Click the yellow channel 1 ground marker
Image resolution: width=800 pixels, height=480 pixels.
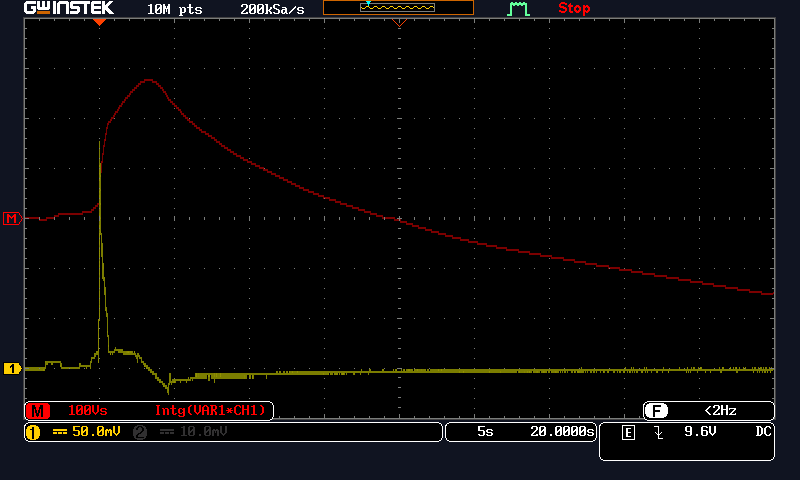[12, 368]
